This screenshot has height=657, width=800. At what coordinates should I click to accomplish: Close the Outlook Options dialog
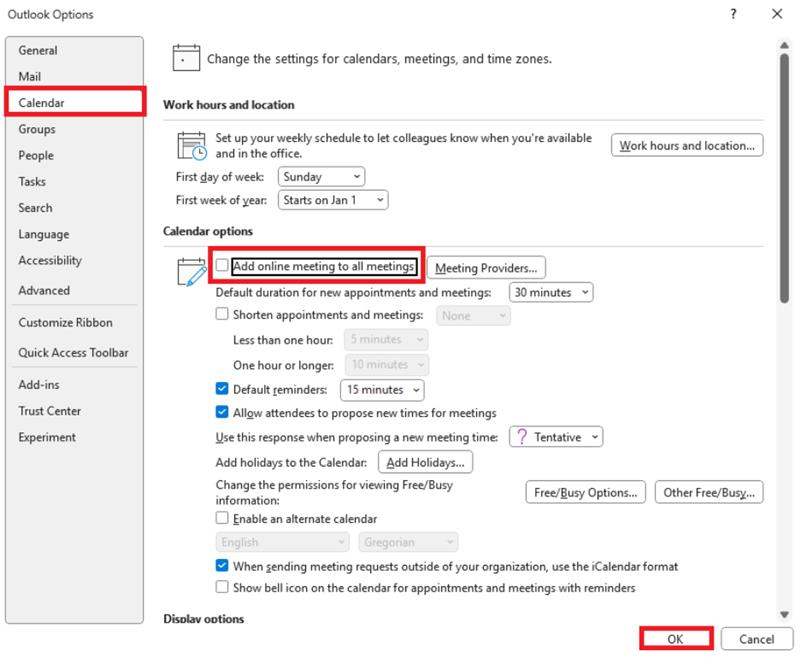click(x=777, y=14)
